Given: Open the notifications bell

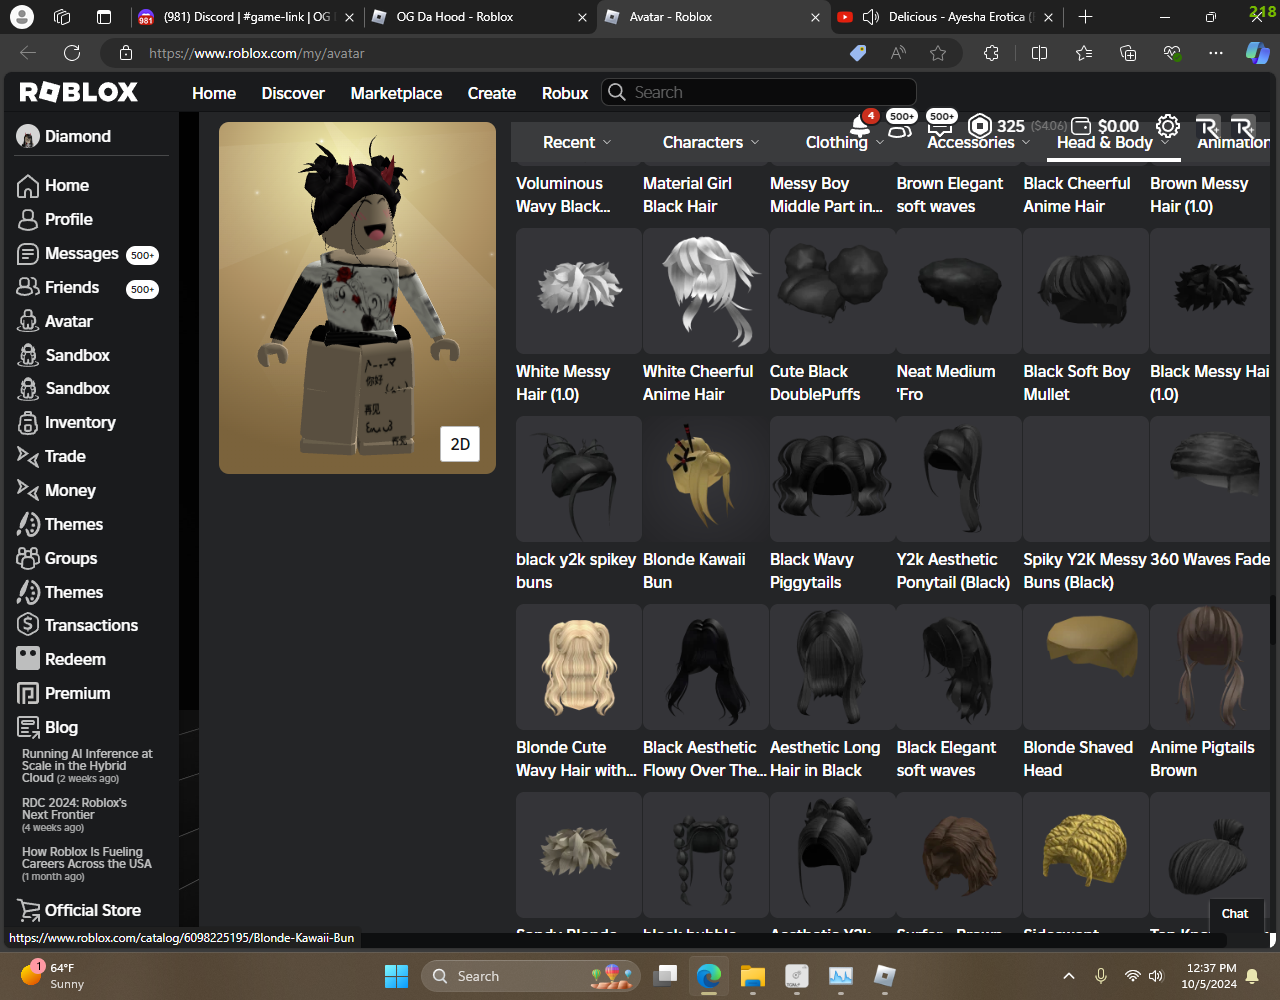Looking at the screenshot, I should click(x=859, y=126).
